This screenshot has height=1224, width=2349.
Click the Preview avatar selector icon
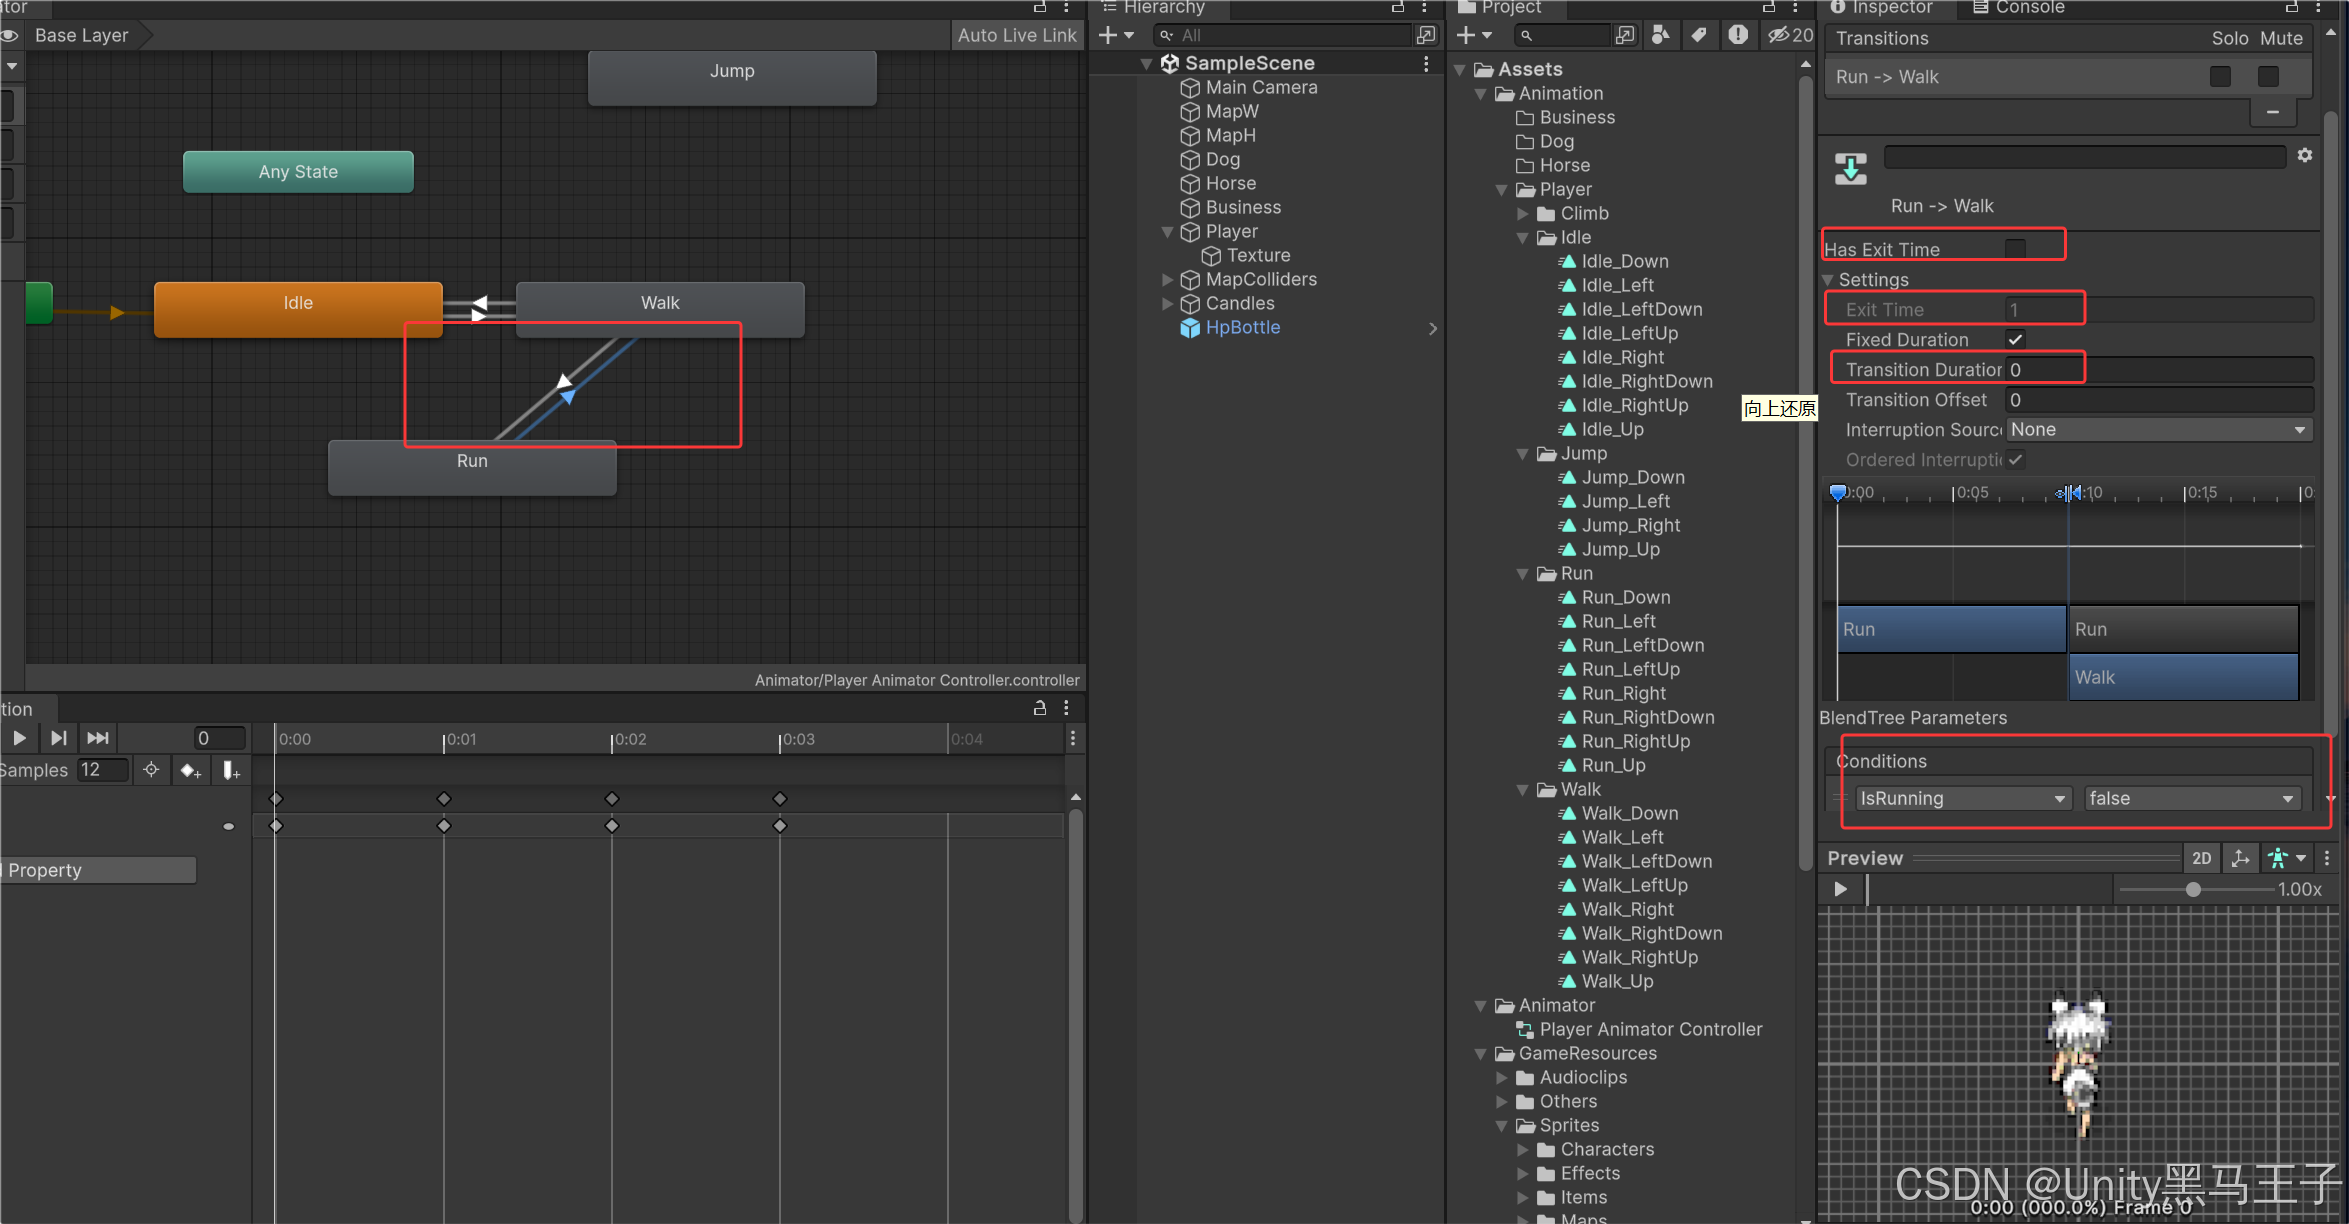(2279, 858)
